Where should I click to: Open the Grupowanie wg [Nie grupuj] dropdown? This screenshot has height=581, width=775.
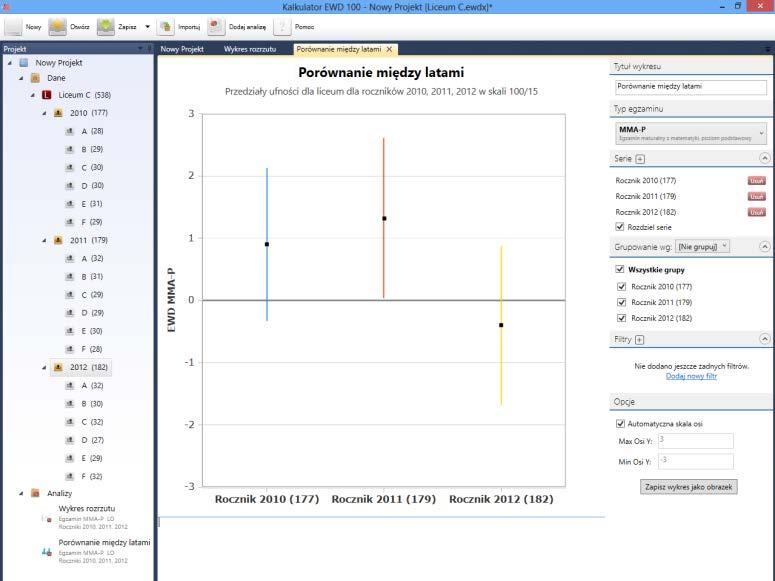pyautogui.click(x=702, y=246)
